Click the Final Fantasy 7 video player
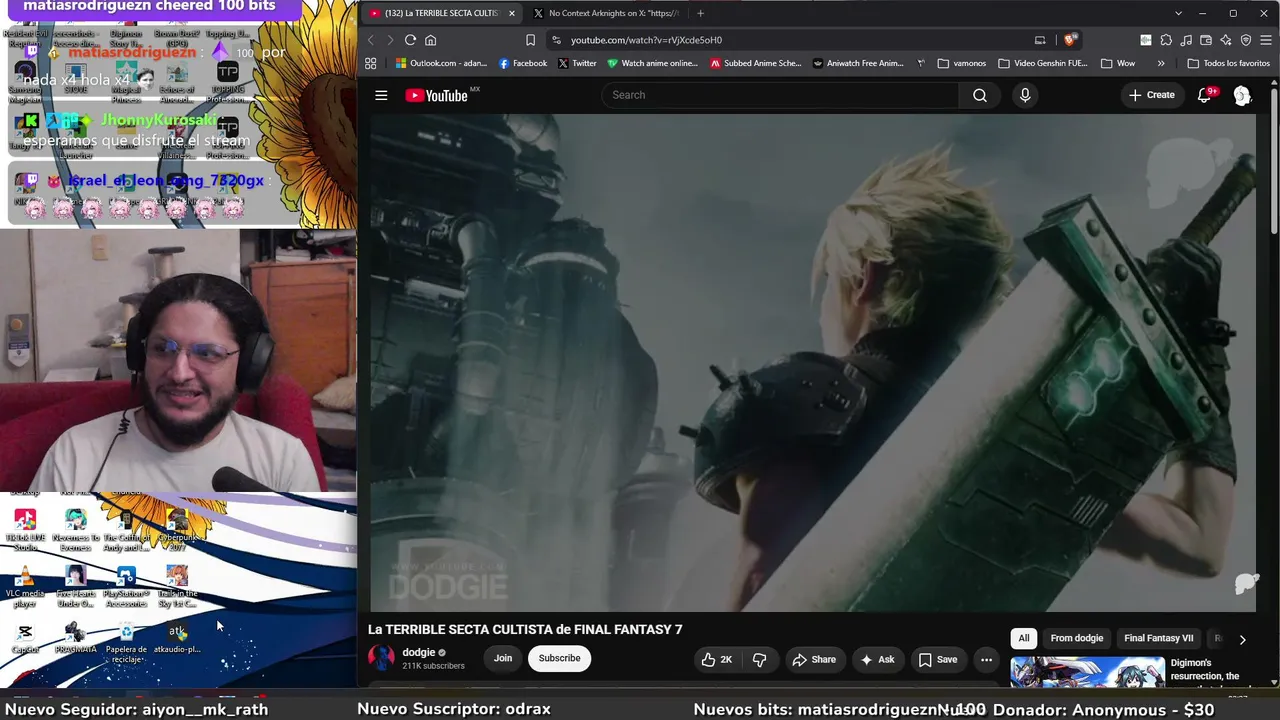Image resolution: width=1280 pixels, height=720 pixels. coord(813,362)
